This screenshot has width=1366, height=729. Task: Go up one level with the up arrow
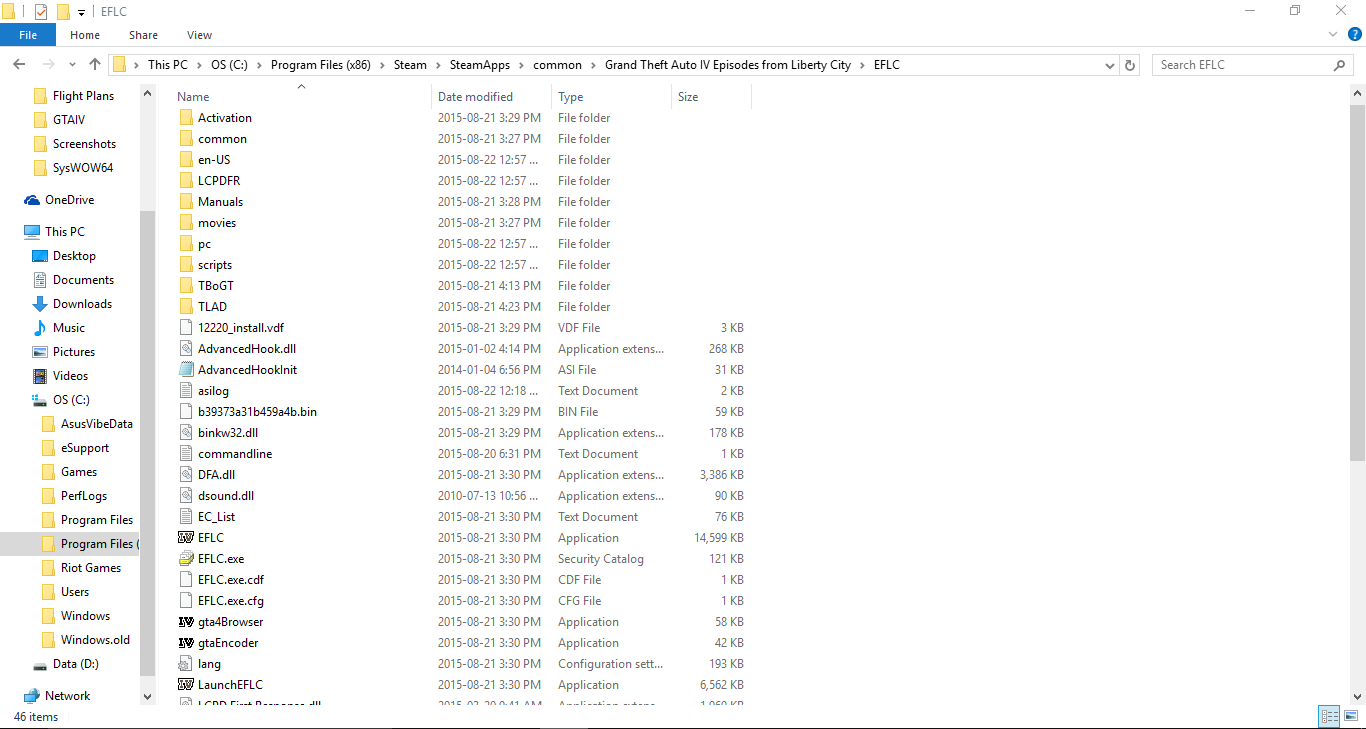95,65
